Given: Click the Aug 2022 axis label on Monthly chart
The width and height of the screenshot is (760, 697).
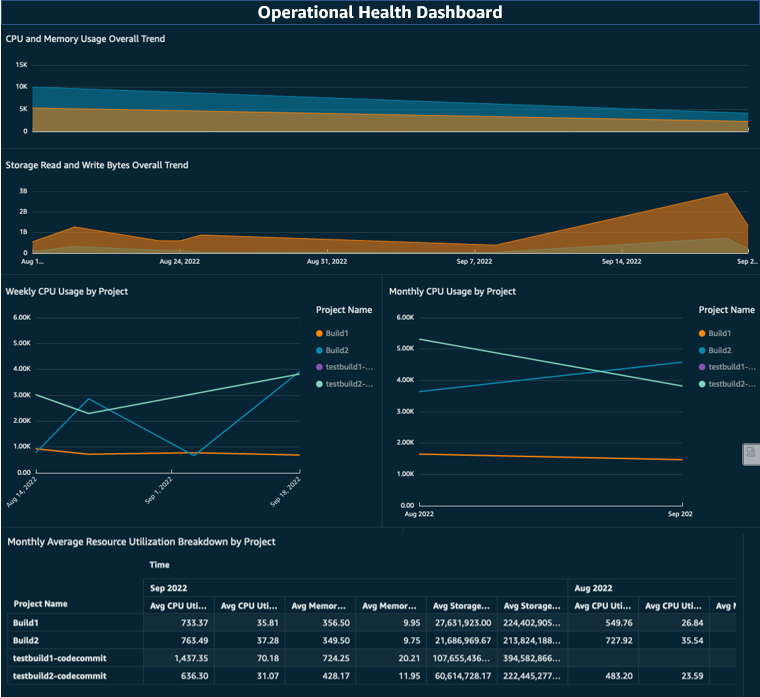Looking at the screenshot, I should (x=419, y=514).
